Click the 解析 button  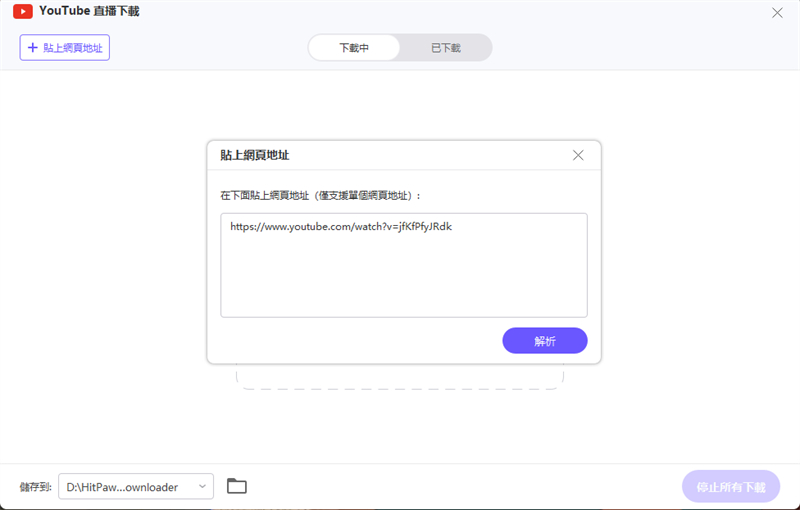point(545,341)
